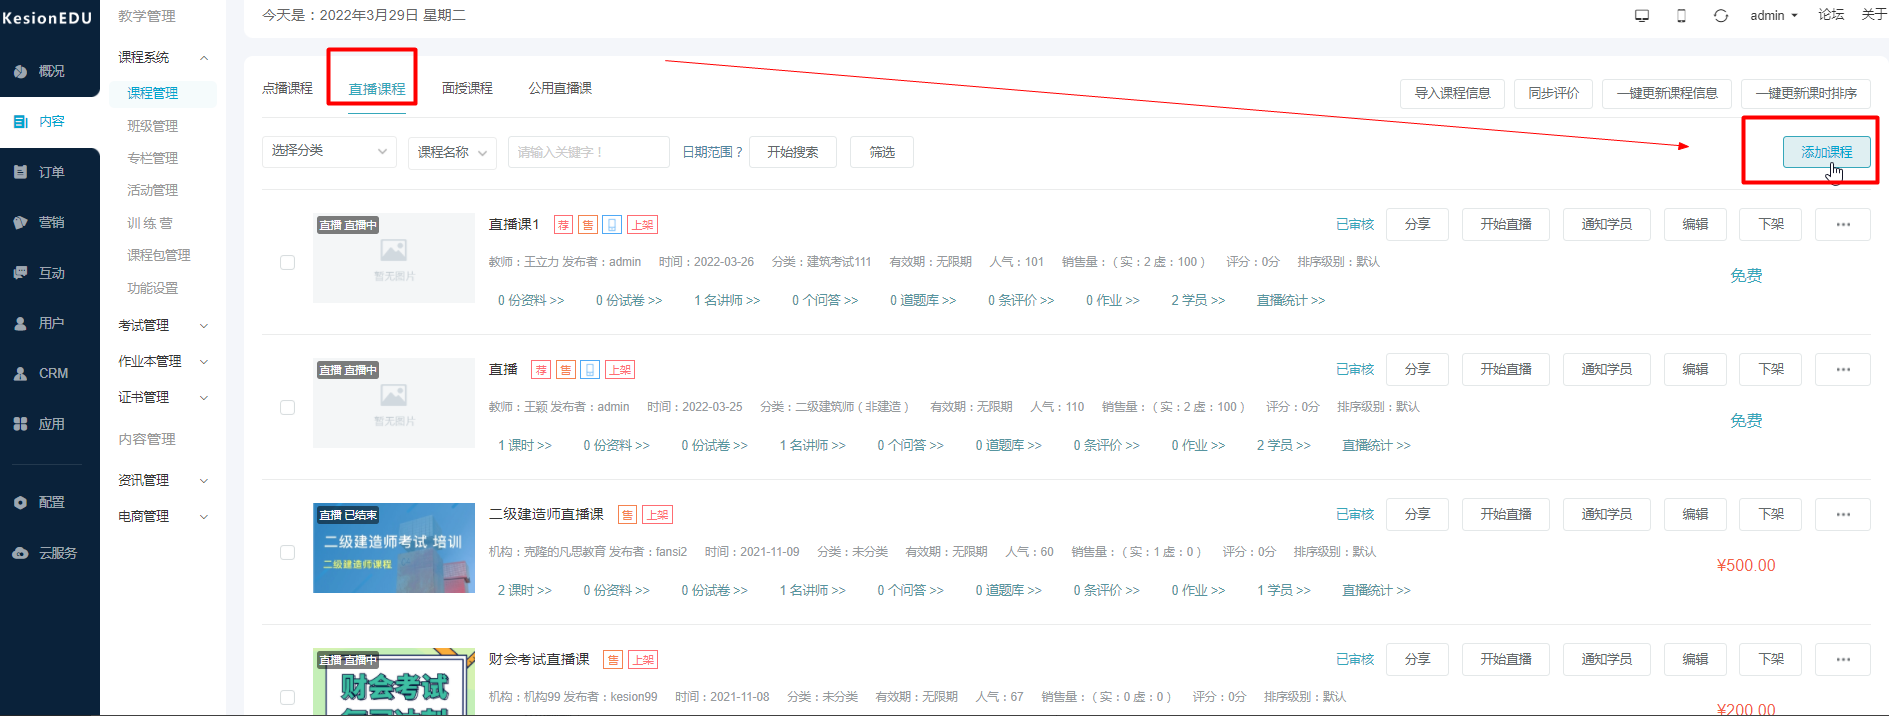Select the checkbox for 二级建造师直播课
The height and width of the screenshot is (716, 1889).
click(288, 552)
